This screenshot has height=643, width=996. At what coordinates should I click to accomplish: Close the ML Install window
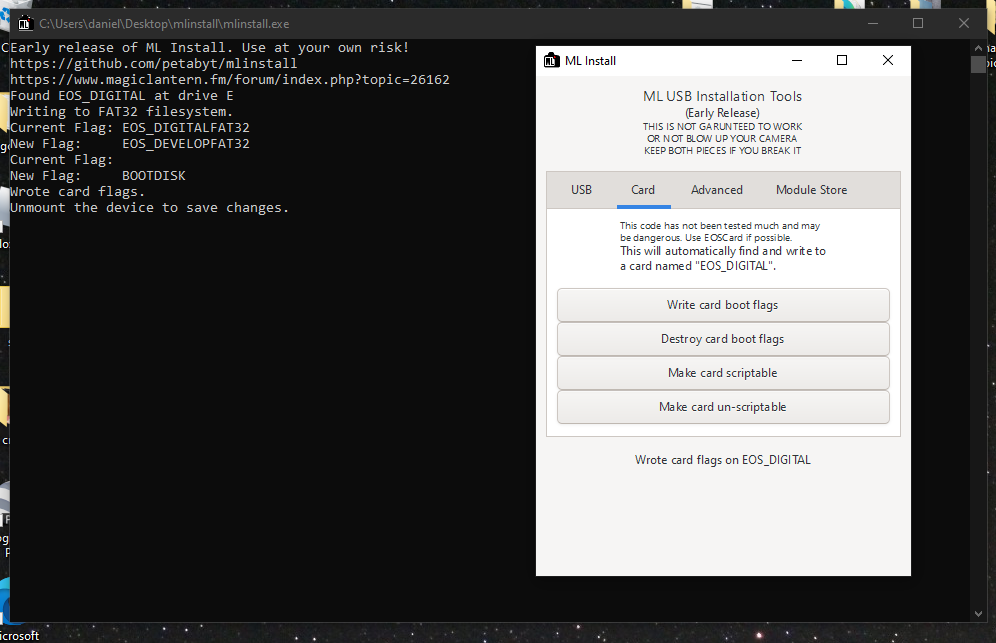tap(887, 60)
